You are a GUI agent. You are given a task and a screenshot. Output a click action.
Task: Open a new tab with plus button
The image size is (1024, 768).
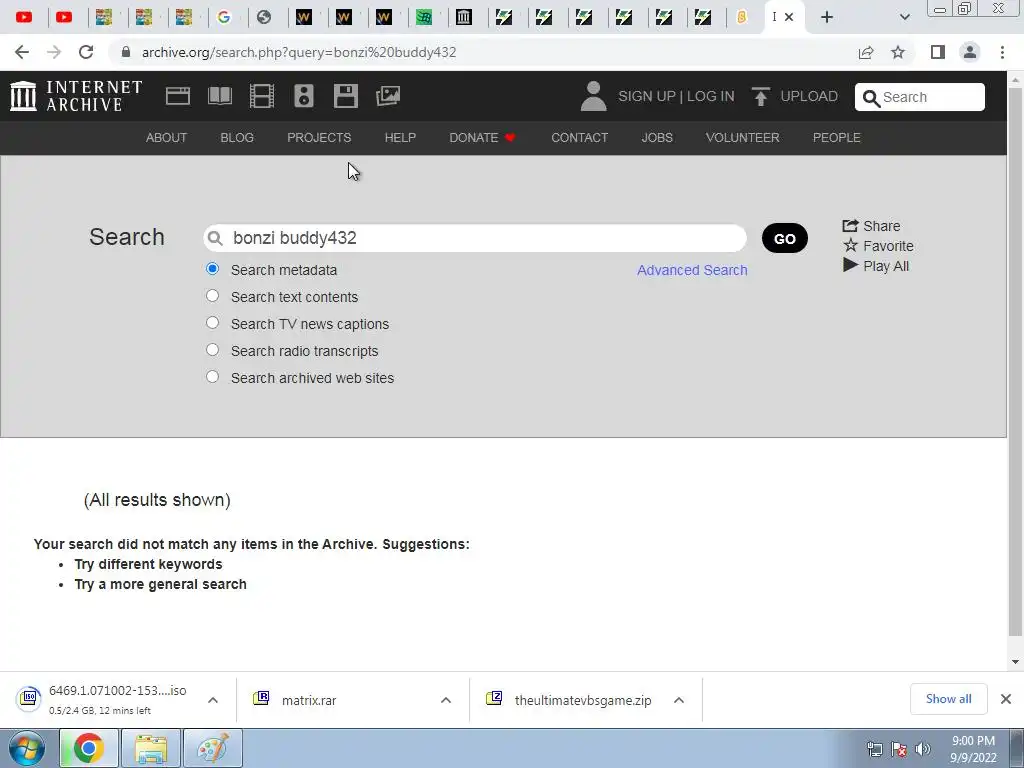pos(827,17)
